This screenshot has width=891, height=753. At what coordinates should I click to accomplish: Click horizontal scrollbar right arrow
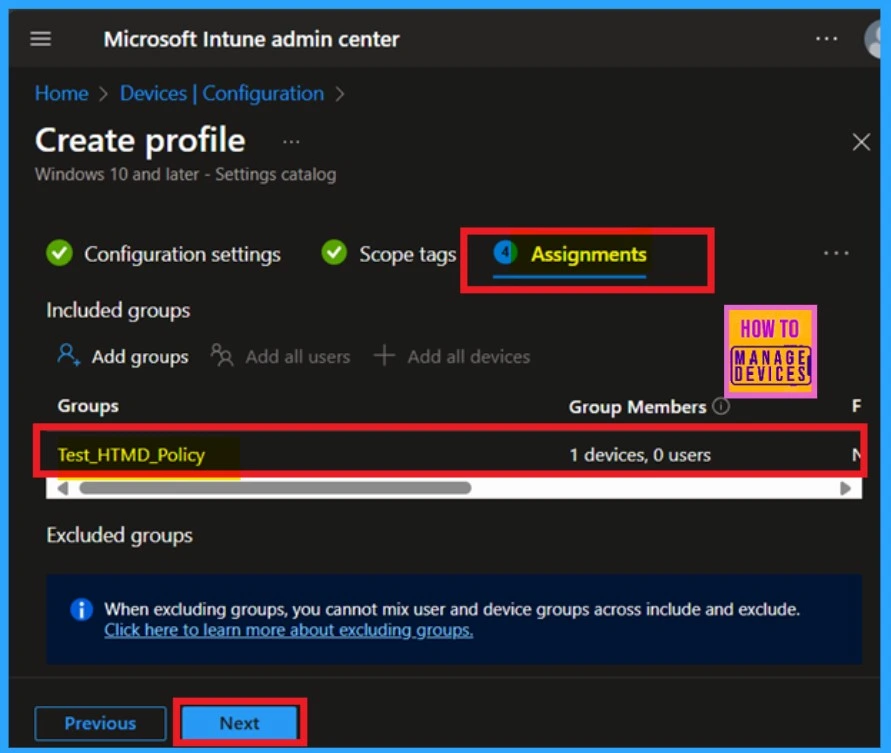coord(845,488)
